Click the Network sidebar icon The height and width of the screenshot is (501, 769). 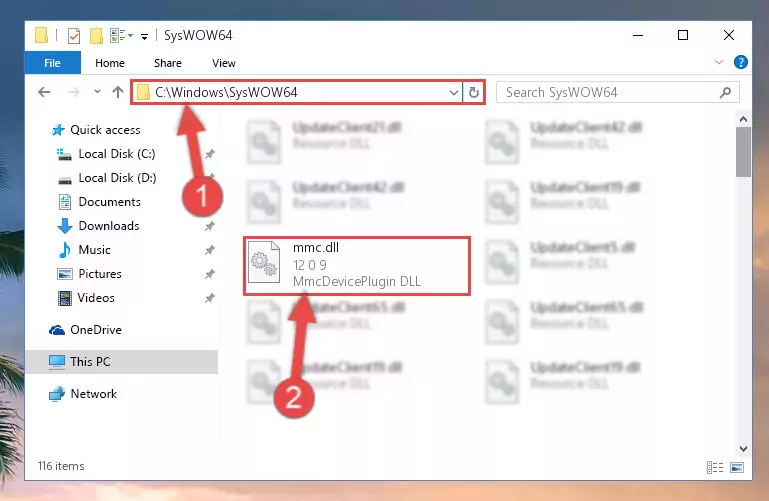pyautogui.click(x=57, y=394)
